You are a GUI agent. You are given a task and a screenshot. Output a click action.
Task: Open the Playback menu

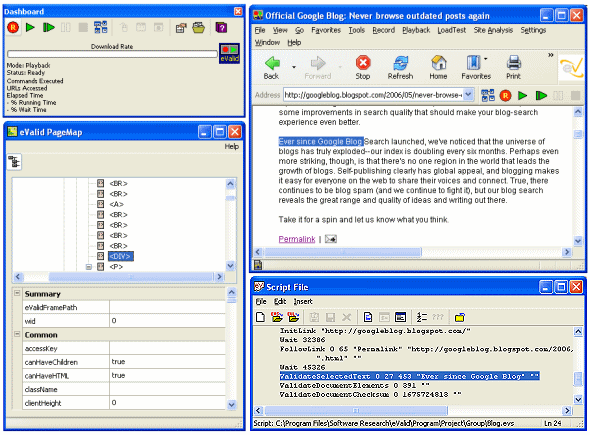click(x=416, y=30)
